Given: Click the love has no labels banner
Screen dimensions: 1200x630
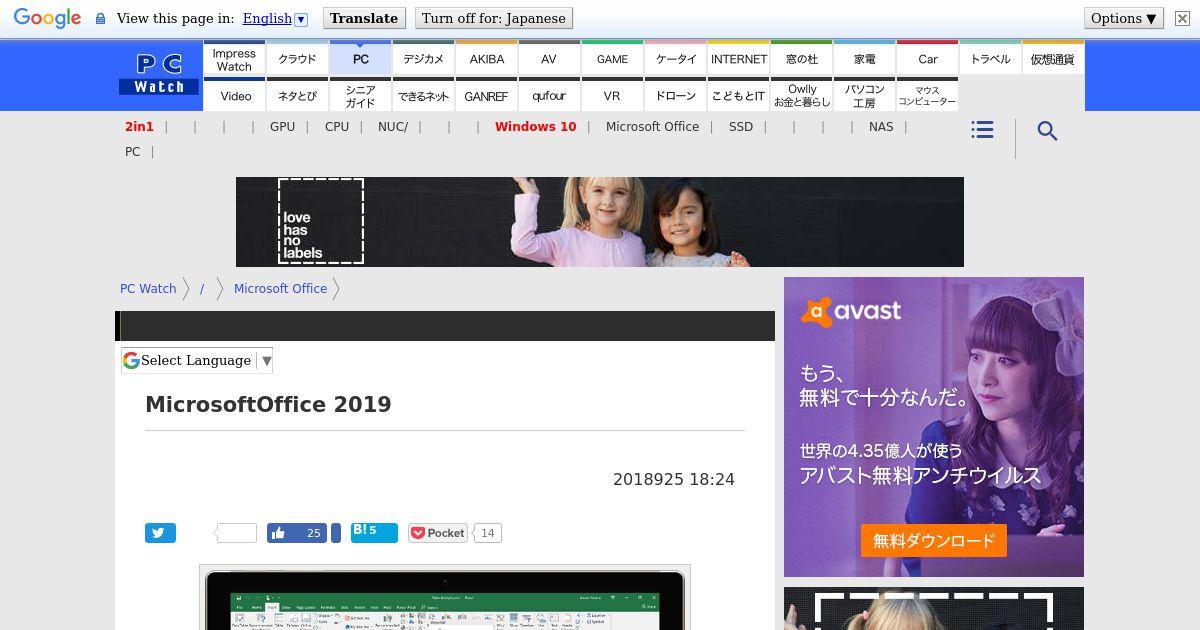Looking at the screenshot, I should pyautogui.click(x=600, y=222).
